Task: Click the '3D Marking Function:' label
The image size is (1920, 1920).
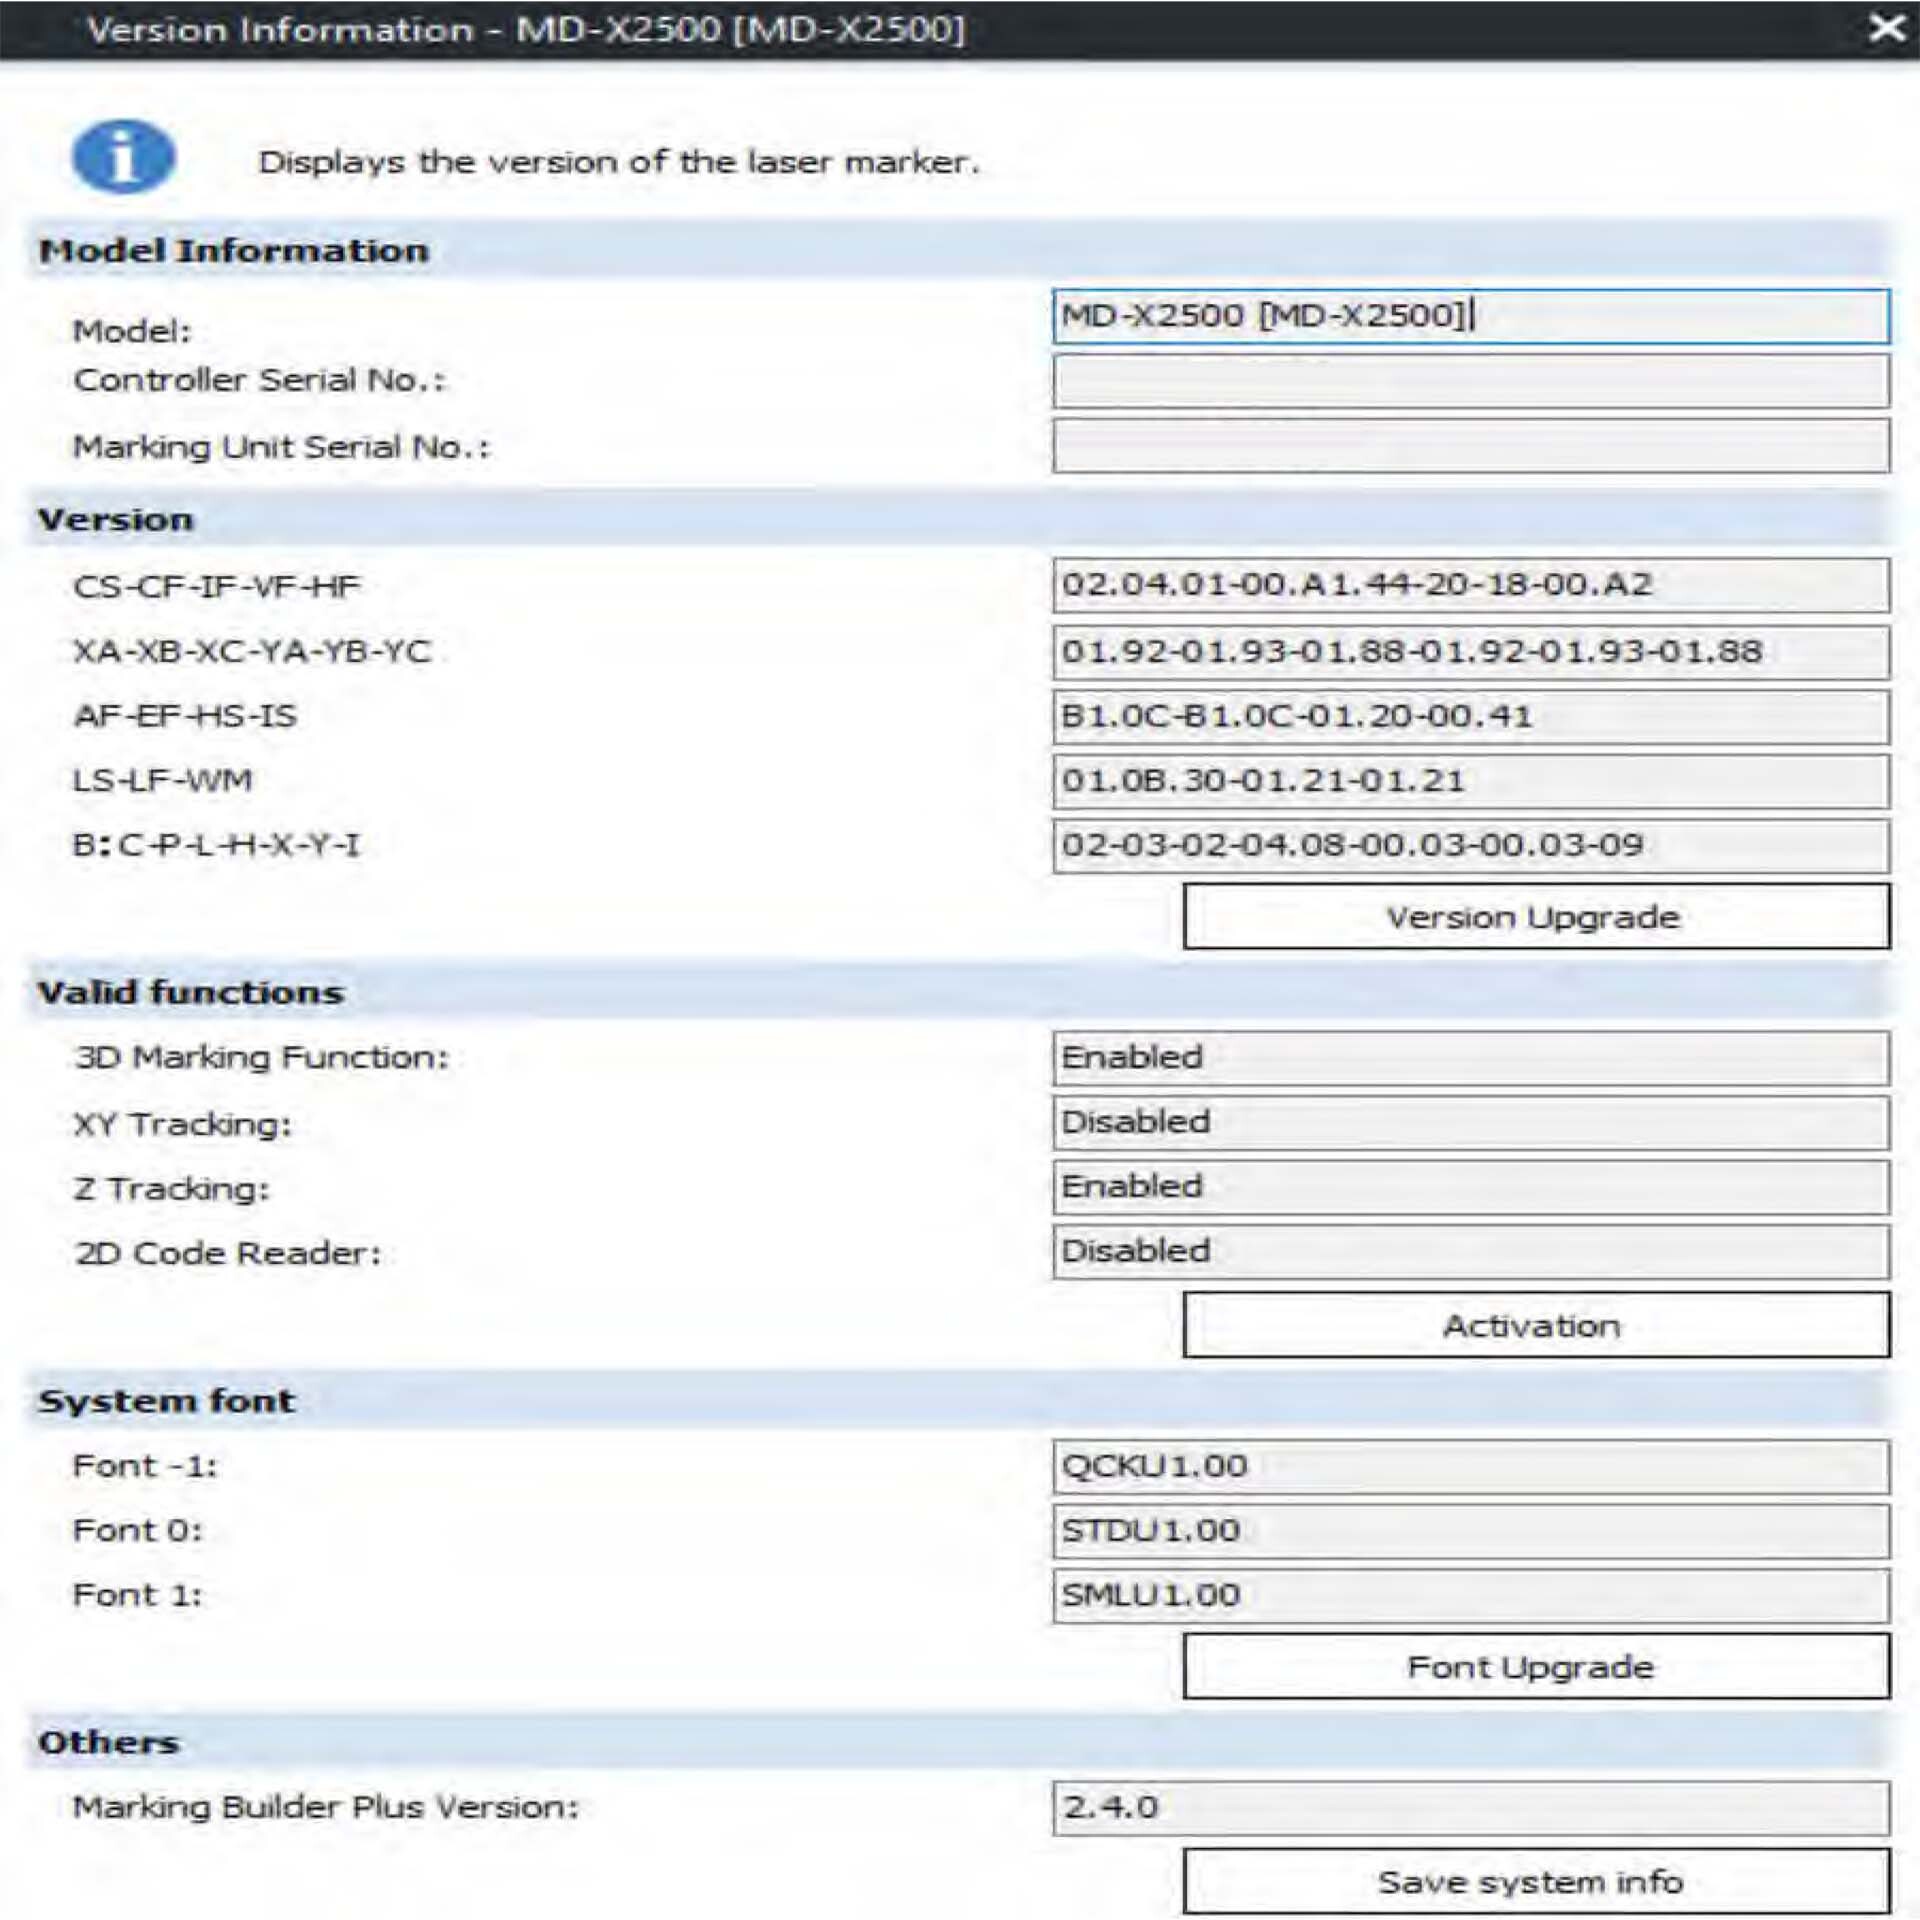Action: [262, 1057]
